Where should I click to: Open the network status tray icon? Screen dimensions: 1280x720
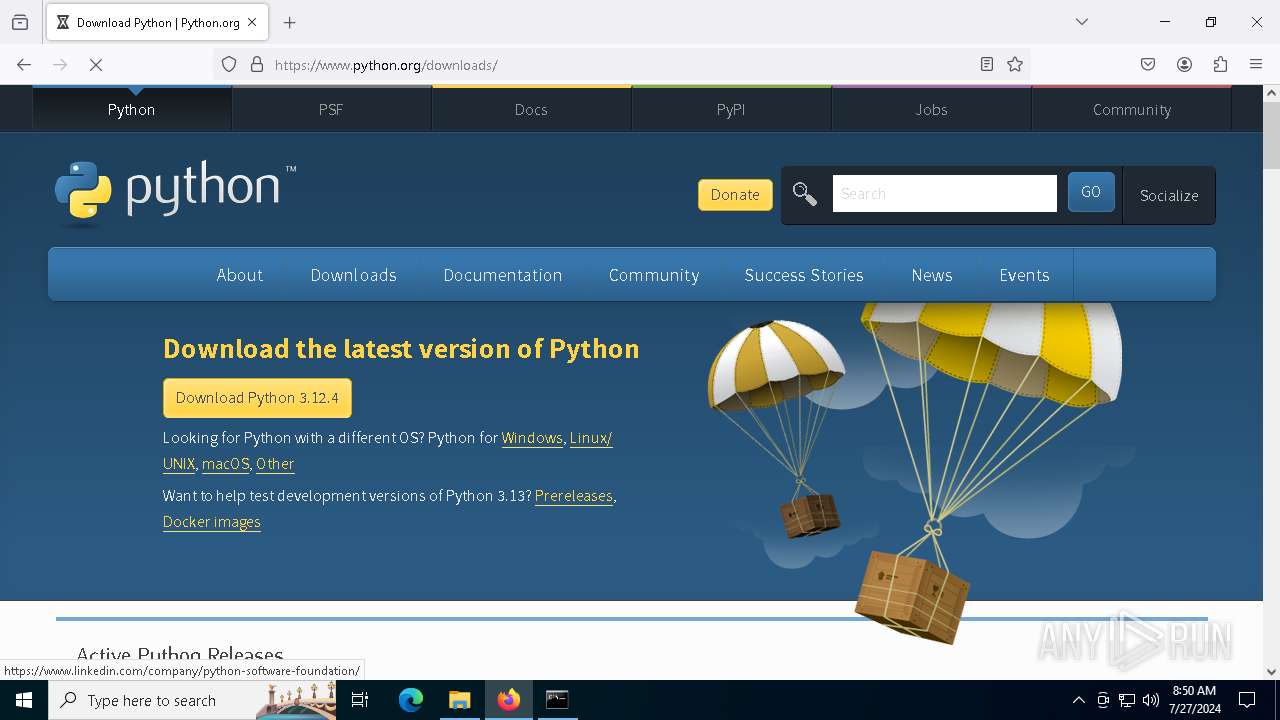point(1127,700)
